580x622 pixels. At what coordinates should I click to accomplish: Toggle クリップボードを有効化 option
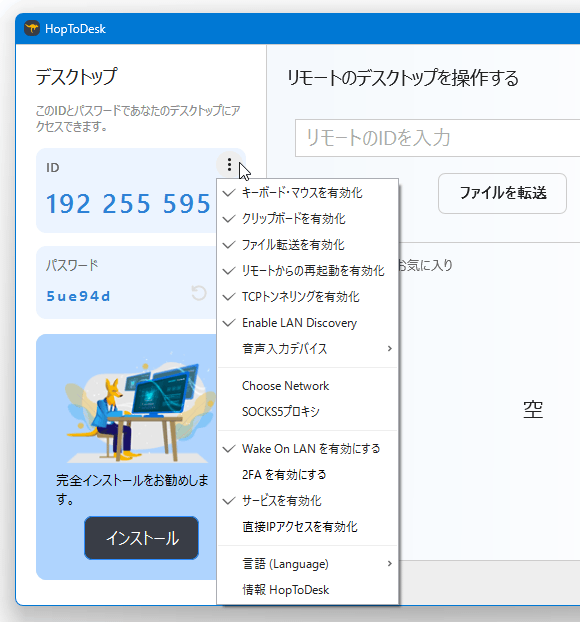coord(307,219)
